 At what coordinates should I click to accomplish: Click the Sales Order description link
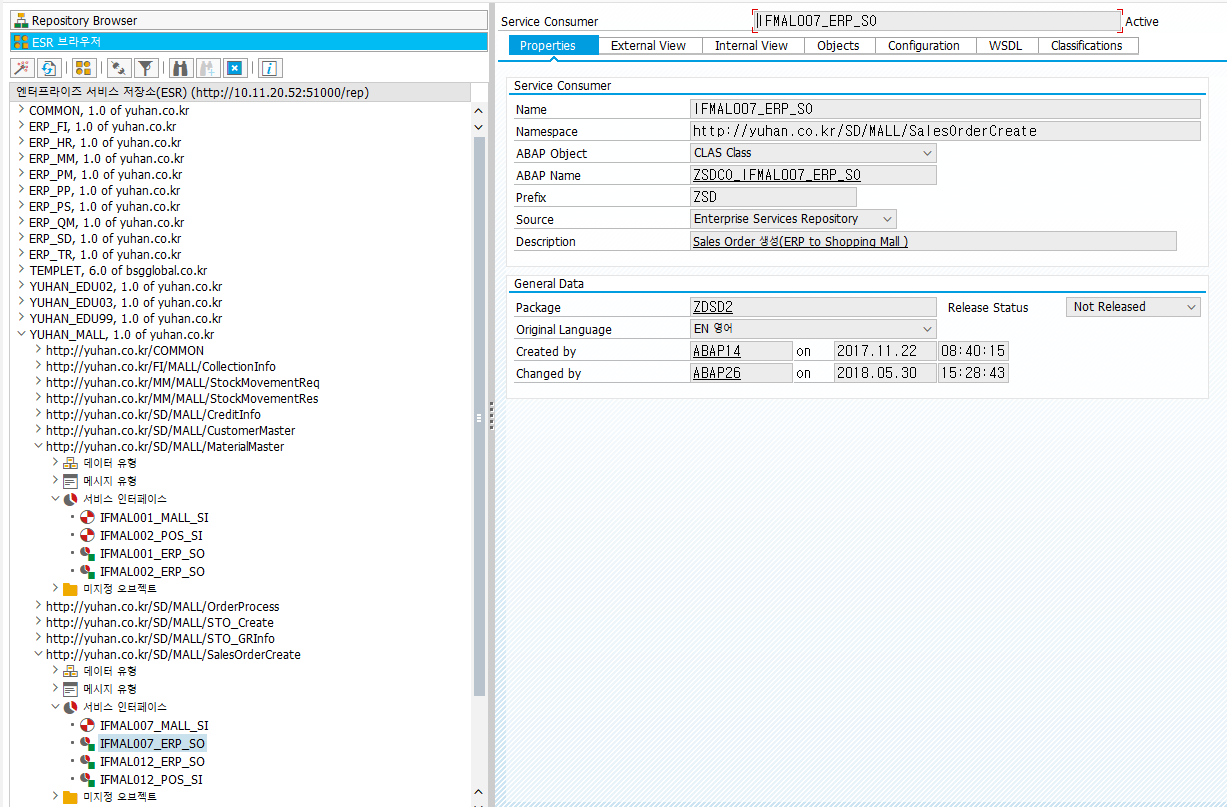[x=800, y=241]
